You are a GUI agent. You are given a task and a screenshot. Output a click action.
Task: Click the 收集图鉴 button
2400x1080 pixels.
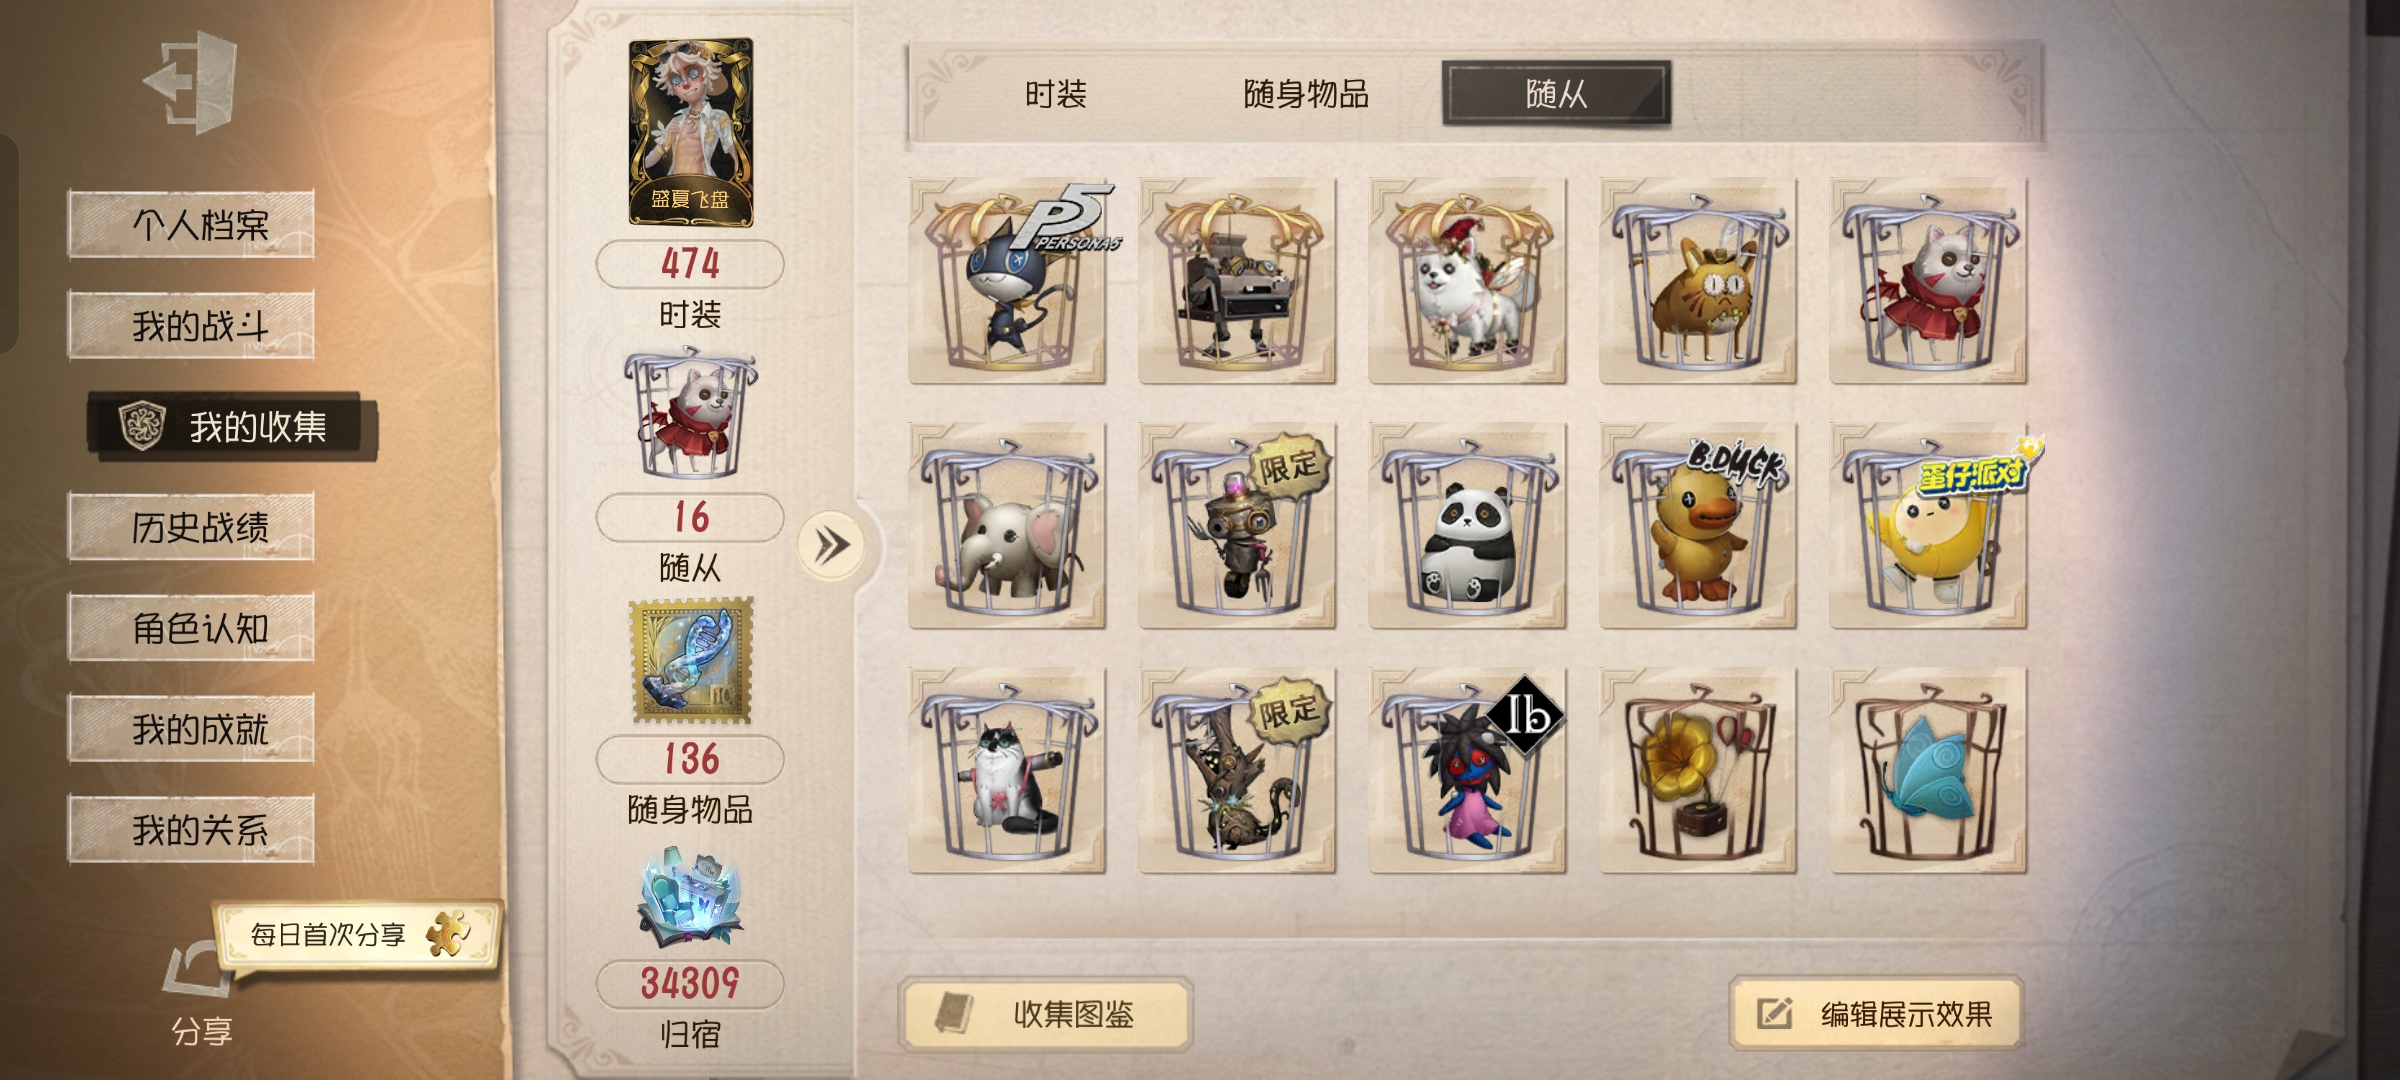1046,1014
